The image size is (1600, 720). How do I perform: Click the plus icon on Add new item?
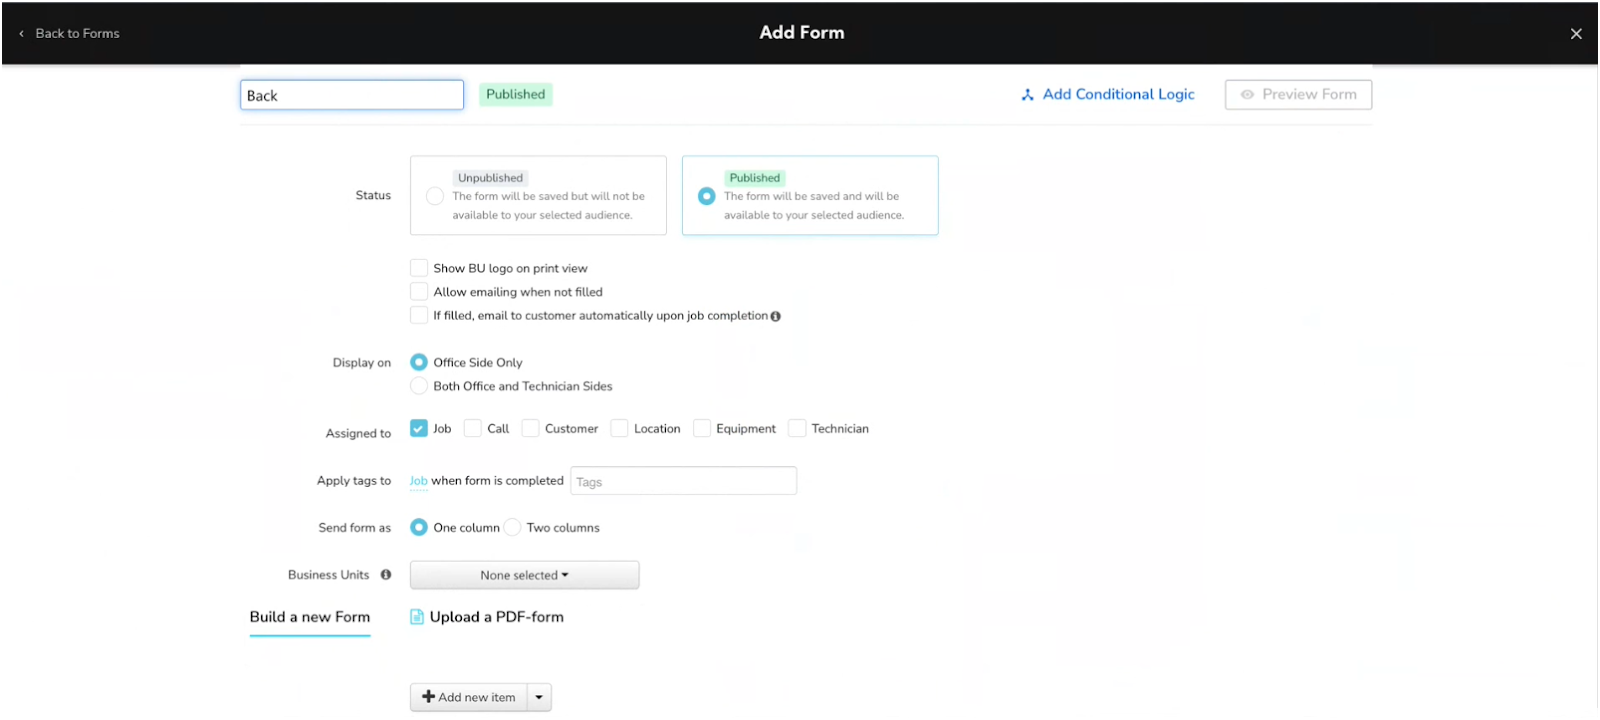[428, 697]
